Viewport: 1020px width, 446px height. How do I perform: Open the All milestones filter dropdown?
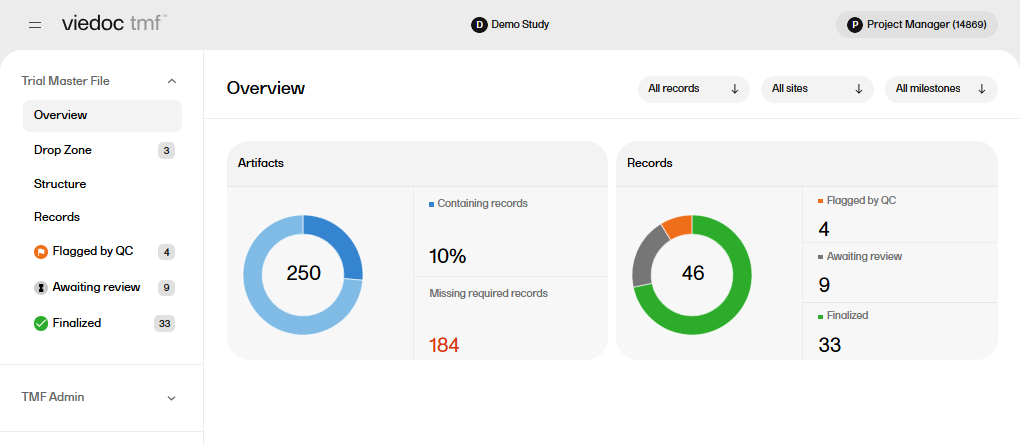click(940, 89)
